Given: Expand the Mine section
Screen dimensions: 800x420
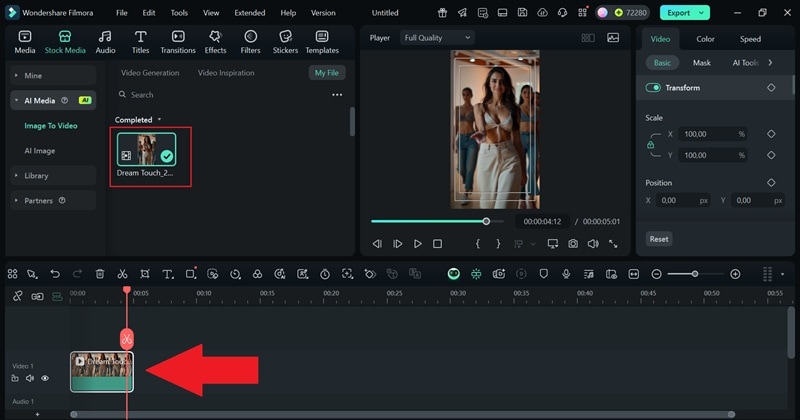Looking at the screenshot, I should (x=53, y=76).
